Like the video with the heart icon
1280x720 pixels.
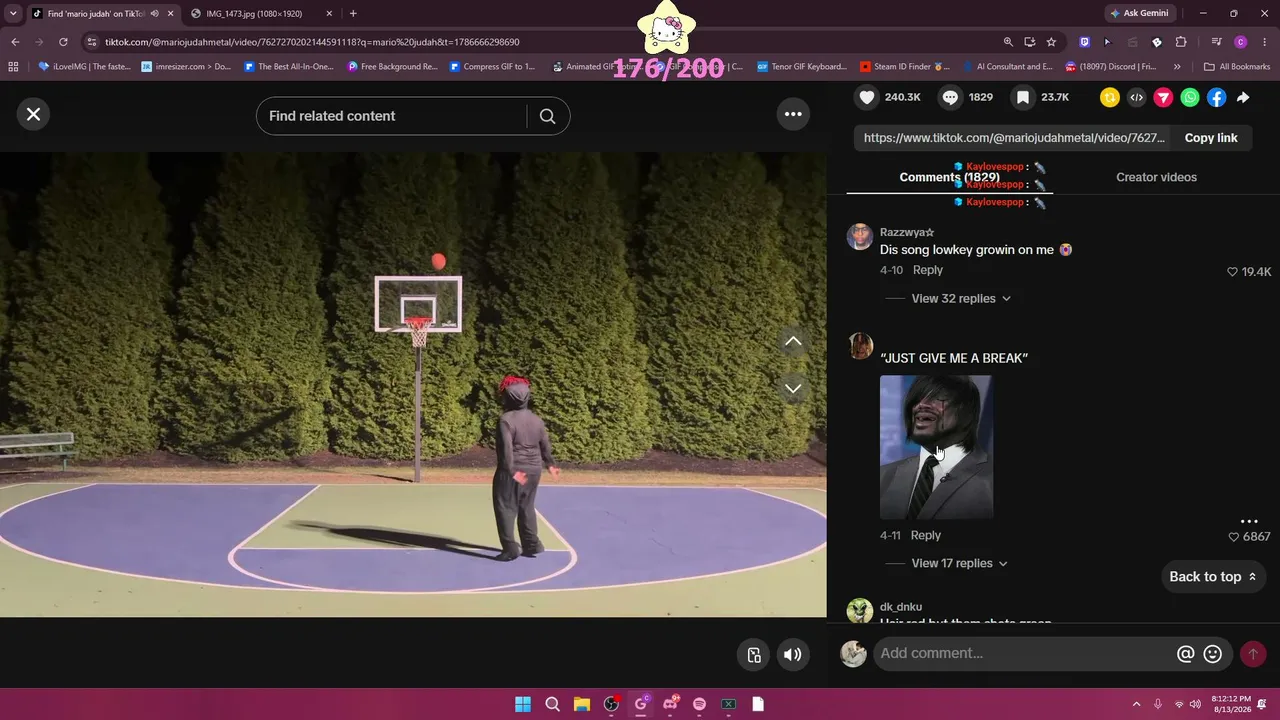867,97
